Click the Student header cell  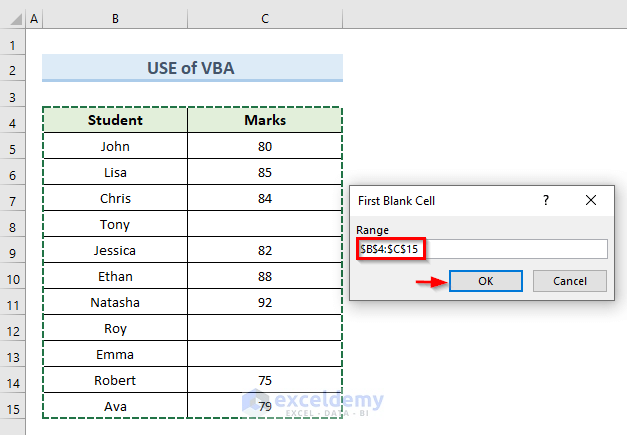[x=115, y=121]
